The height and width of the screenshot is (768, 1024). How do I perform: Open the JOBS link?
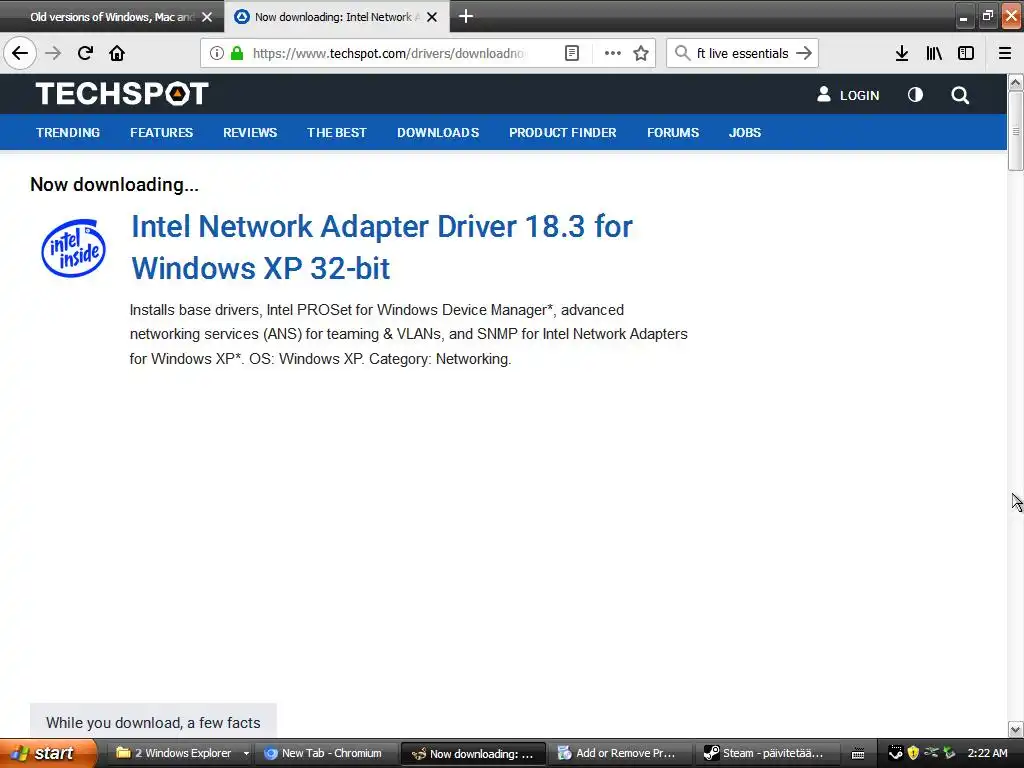point(744,133)
